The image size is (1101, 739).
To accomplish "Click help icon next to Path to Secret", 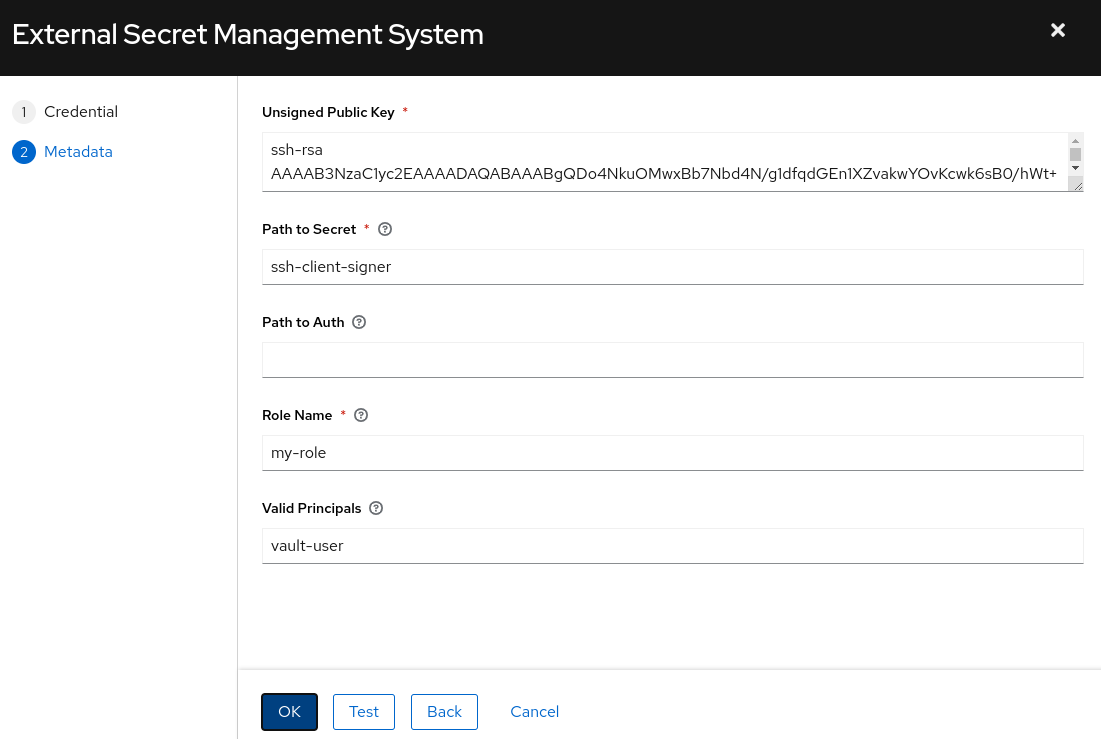I will click(x=385, y=229).
